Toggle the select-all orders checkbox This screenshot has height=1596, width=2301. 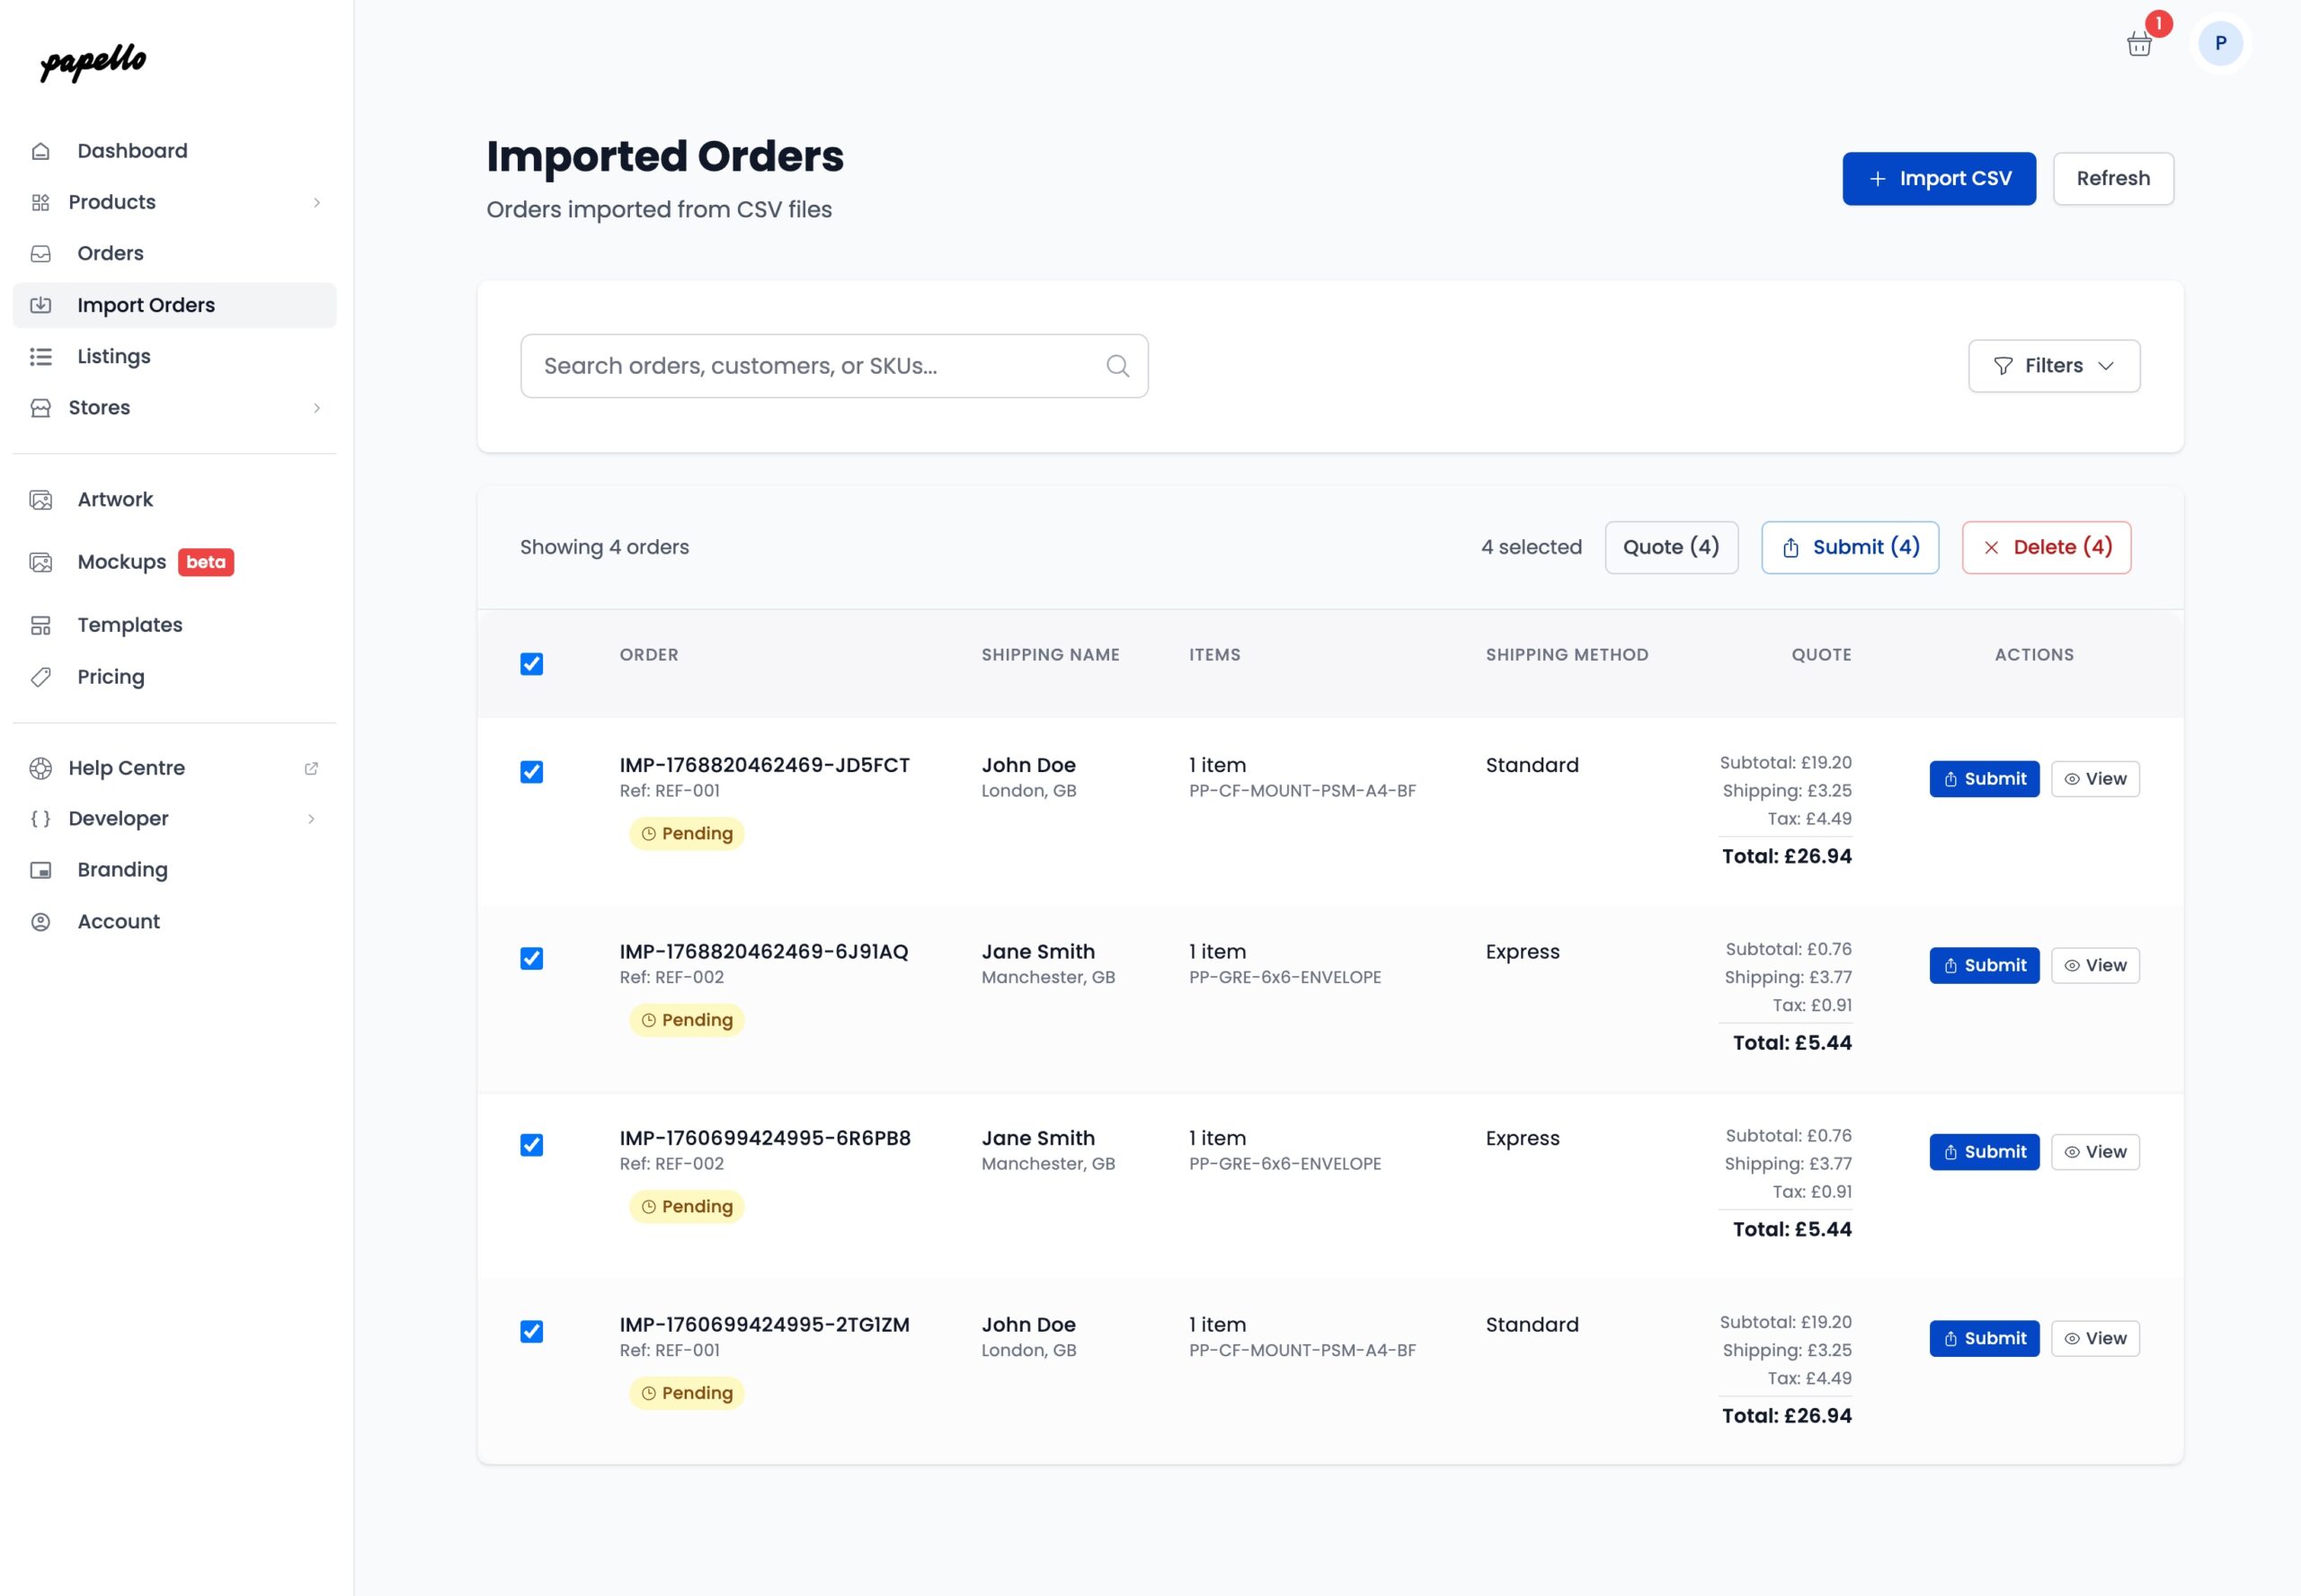(531, 664)
